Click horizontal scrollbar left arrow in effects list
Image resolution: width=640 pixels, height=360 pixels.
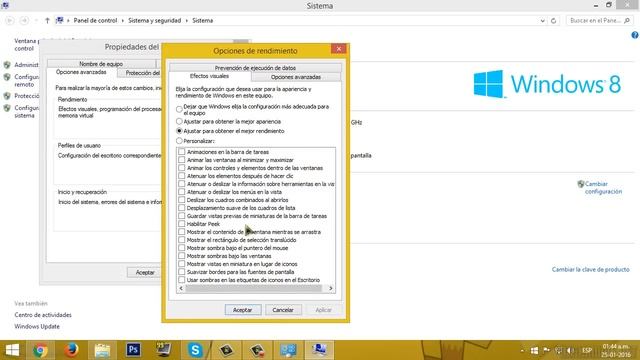181,288
